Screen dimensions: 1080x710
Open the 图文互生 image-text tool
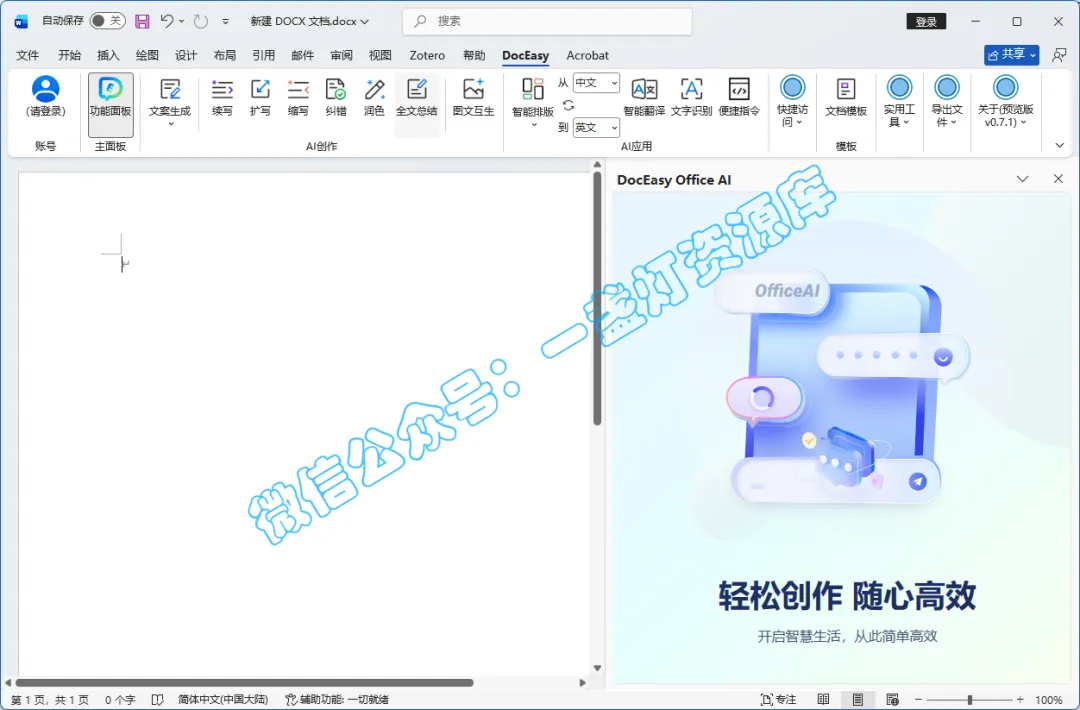click(473, 97)
